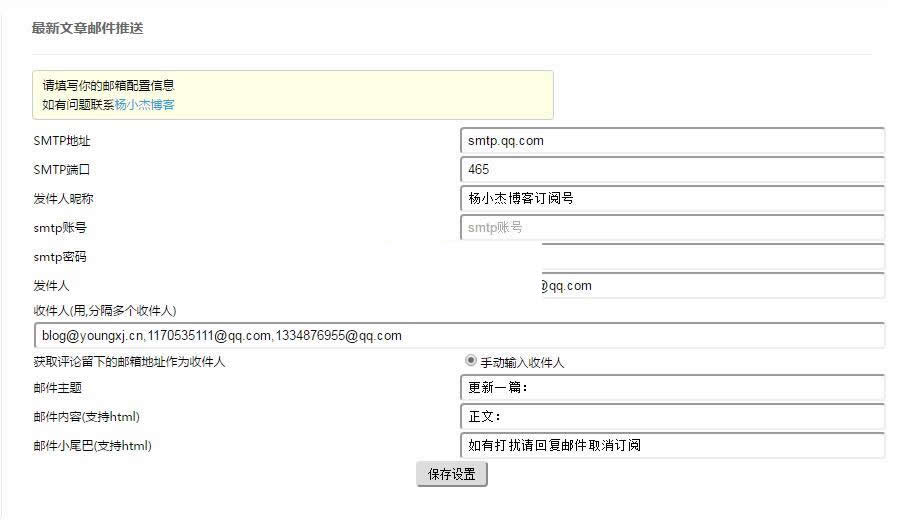Click the smtp账号 label
This screenshot has width=897, height=530.
60,228
